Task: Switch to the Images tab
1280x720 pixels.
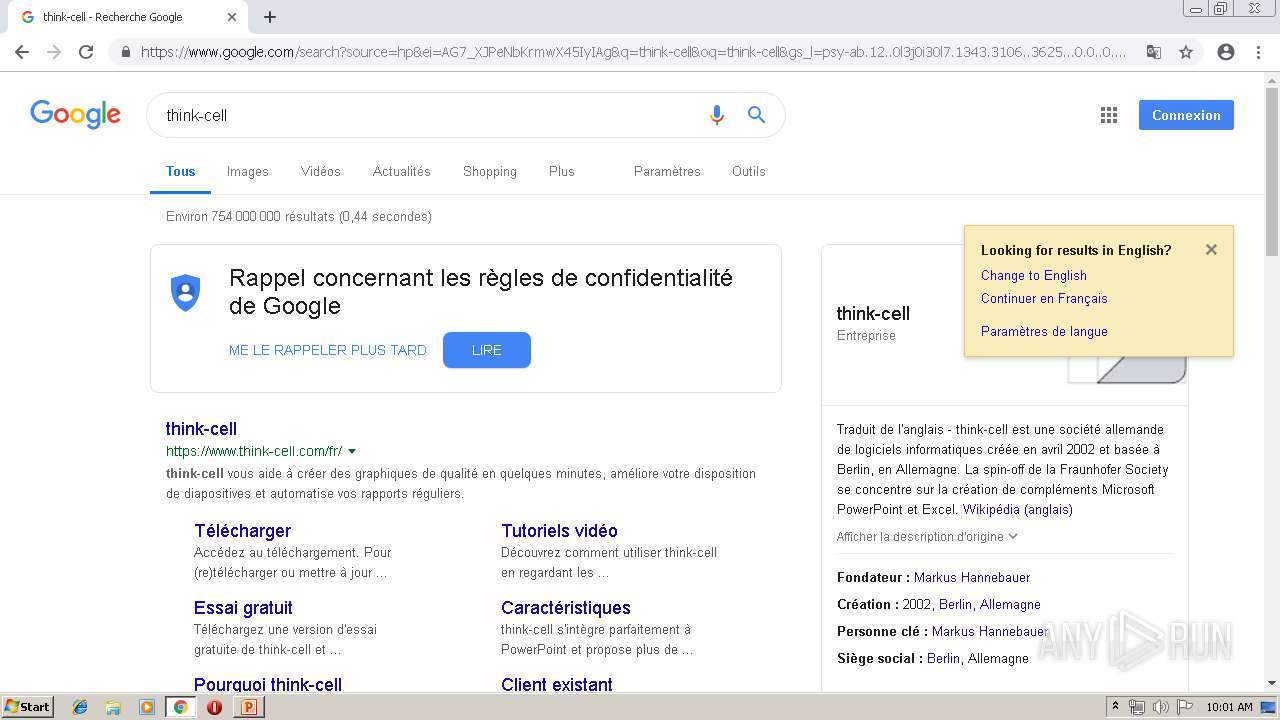Action: point(248,171)
